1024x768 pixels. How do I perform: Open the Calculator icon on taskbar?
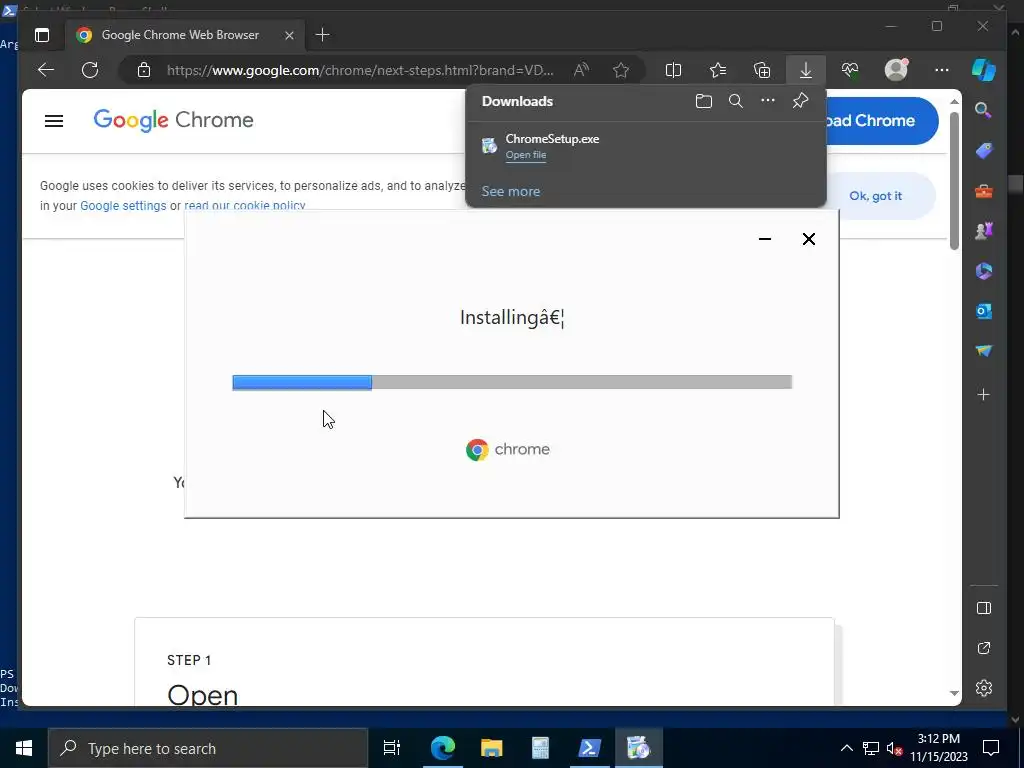pos(540,748)
